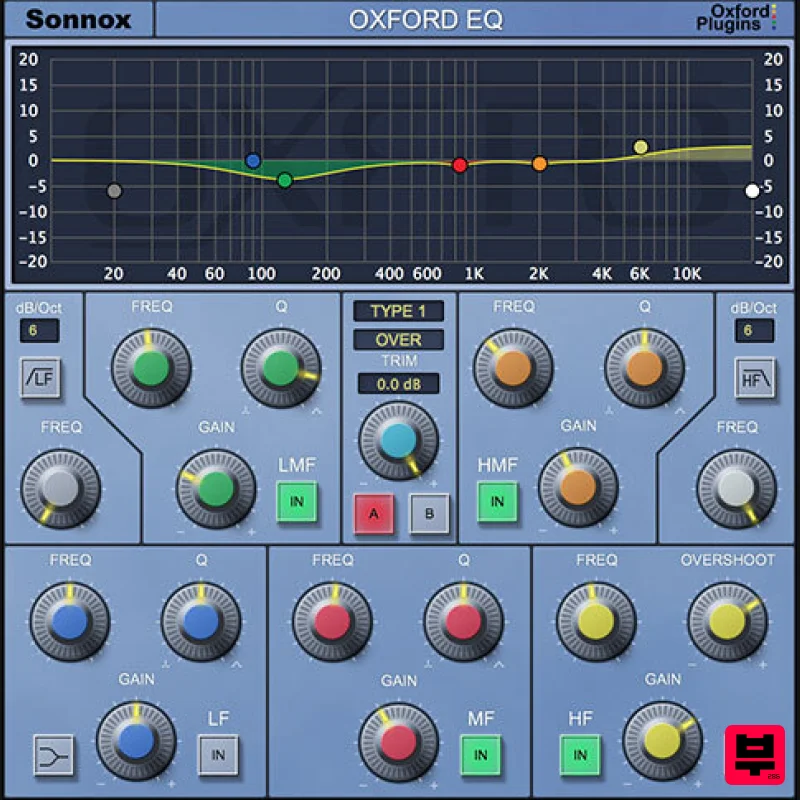Enable the LF band IN button

pyautogui.click(x=218, y=755)
